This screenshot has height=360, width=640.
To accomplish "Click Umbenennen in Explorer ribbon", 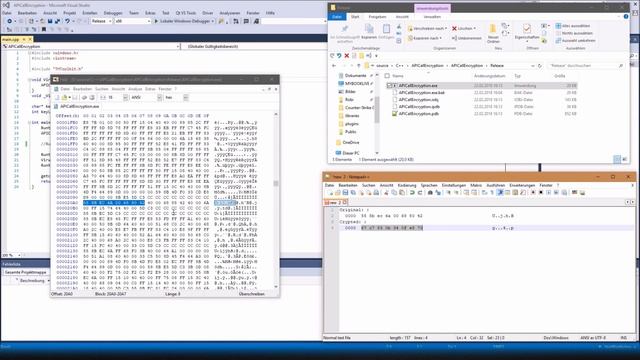I will point(466,38).
